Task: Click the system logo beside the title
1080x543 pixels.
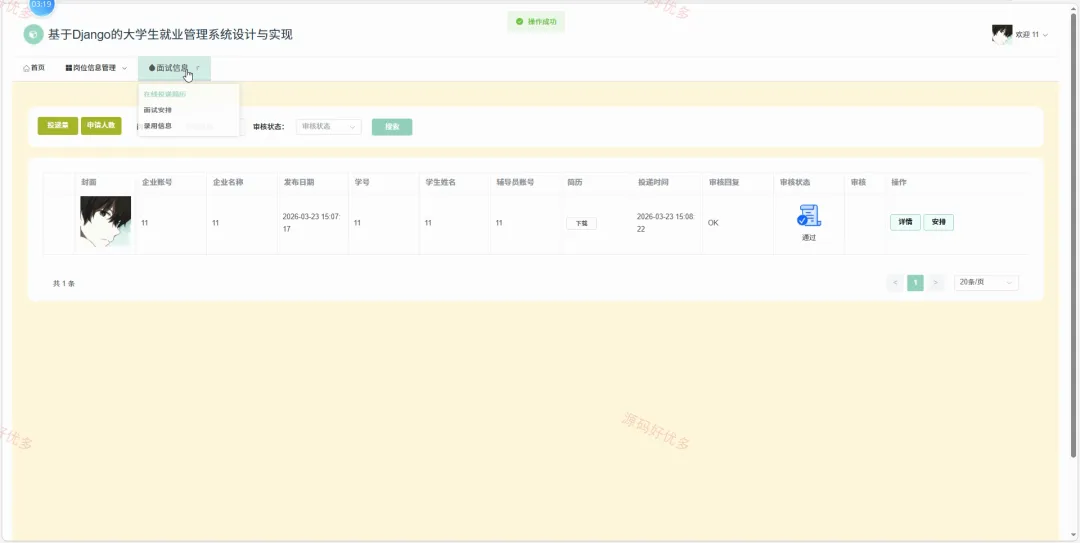Action: point(33,34)
